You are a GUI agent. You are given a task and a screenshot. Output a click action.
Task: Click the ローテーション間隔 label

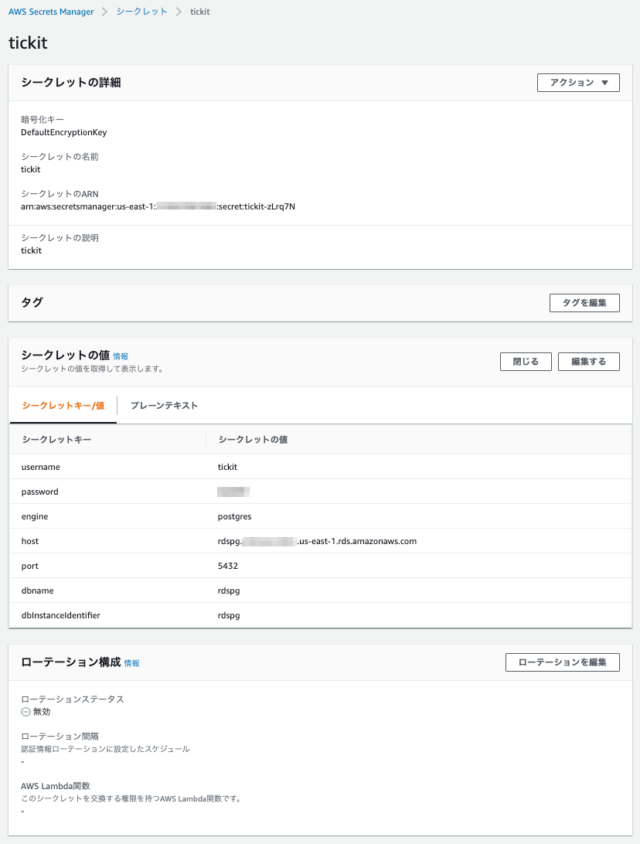[60, 736]
